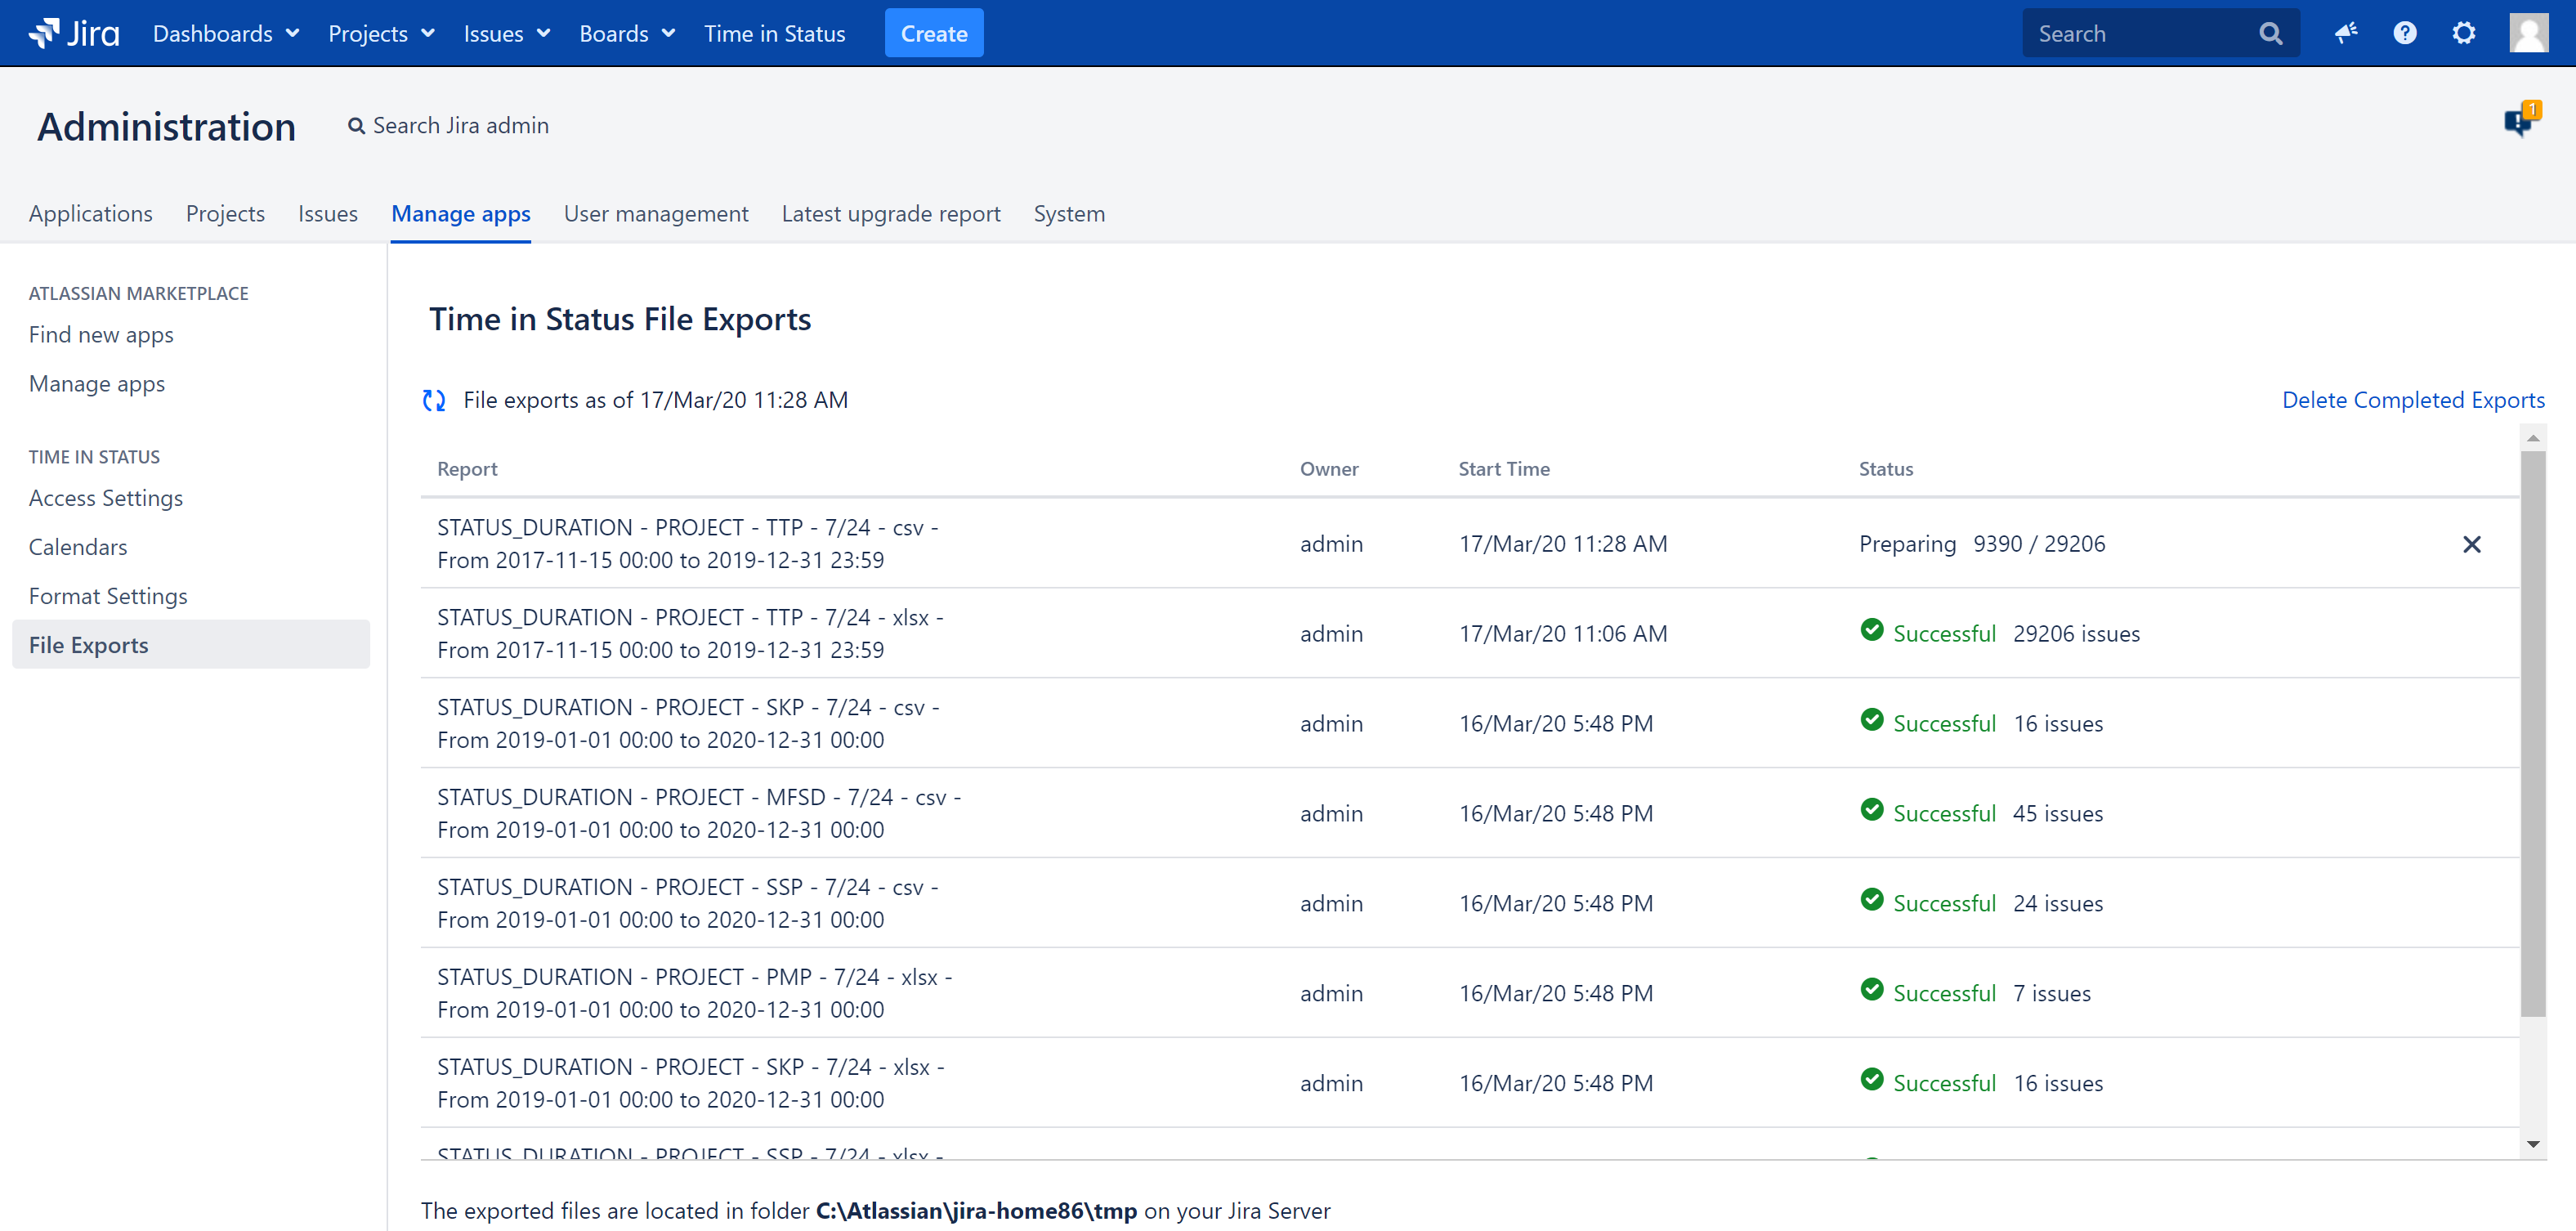
Task: Open the Boards dropdown menu
Action: coord(627,34)
